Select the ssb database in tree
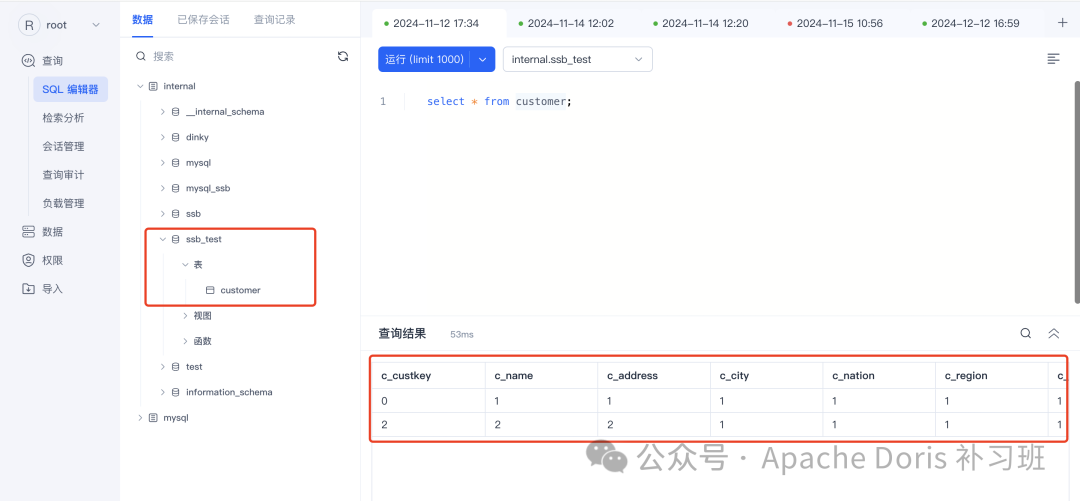Viewport: 1080px width, 501px height. tap(194, 214)
